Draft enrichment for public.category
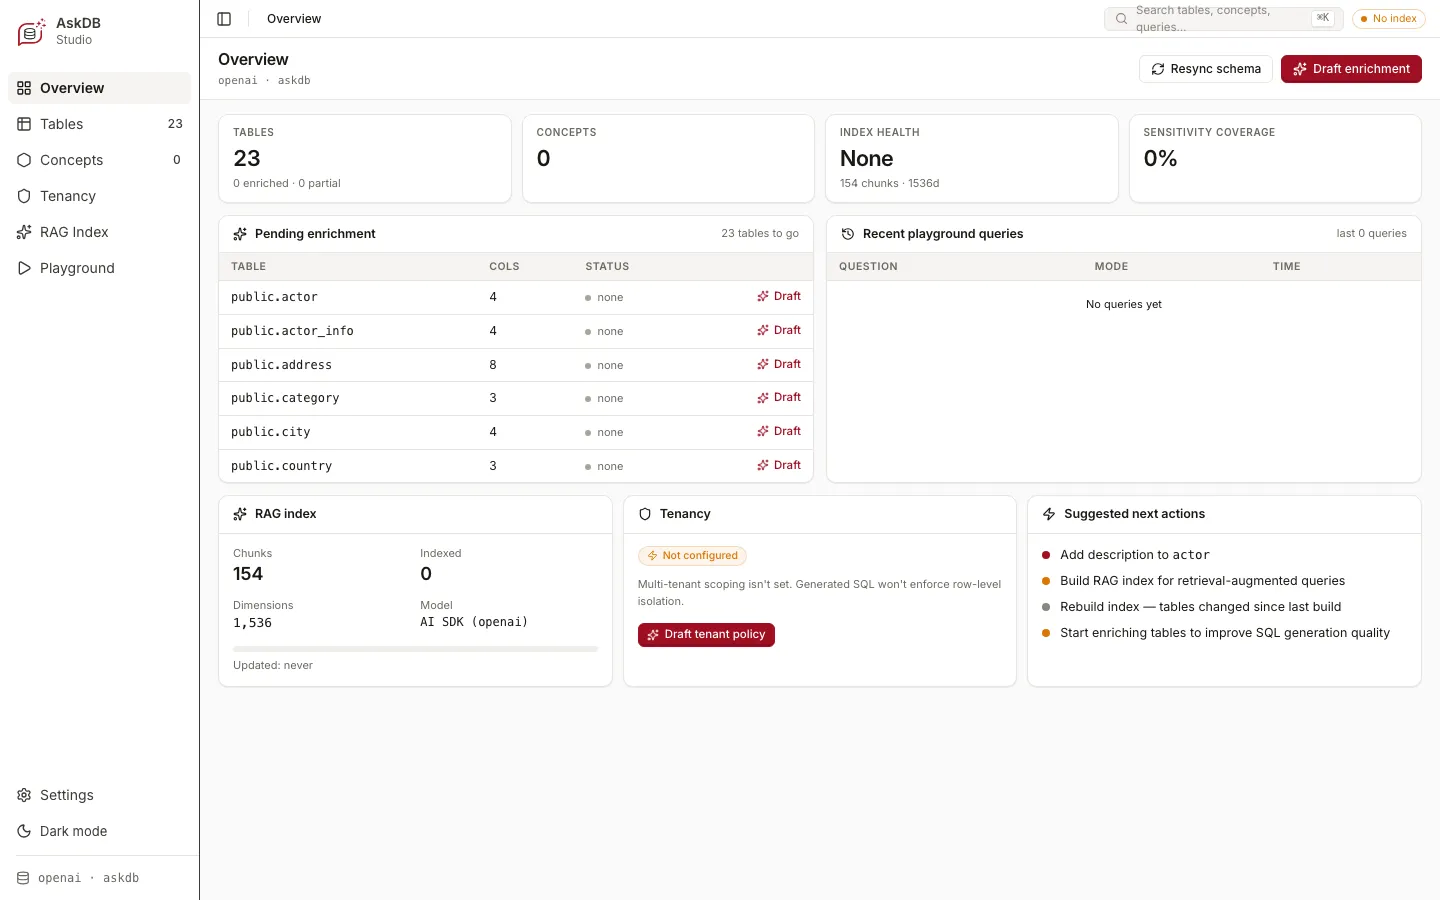 [779, 397]
